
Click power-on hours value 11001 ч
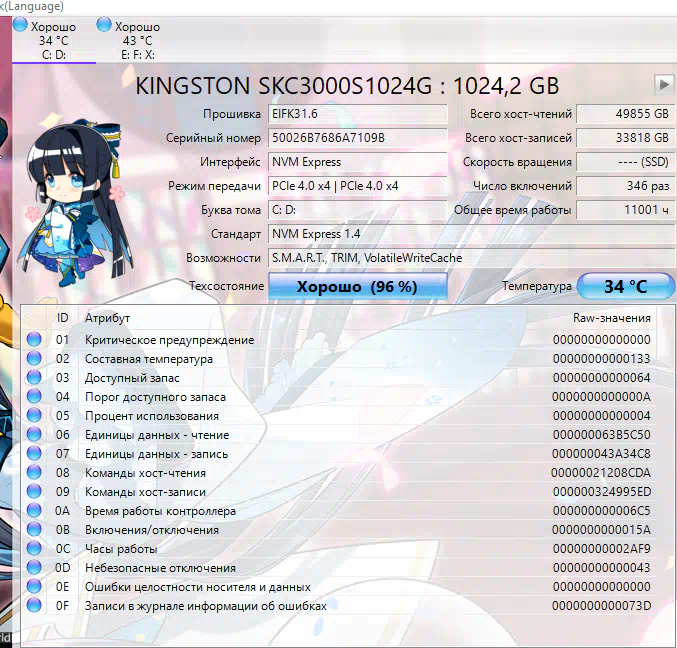tap(625, 210)
